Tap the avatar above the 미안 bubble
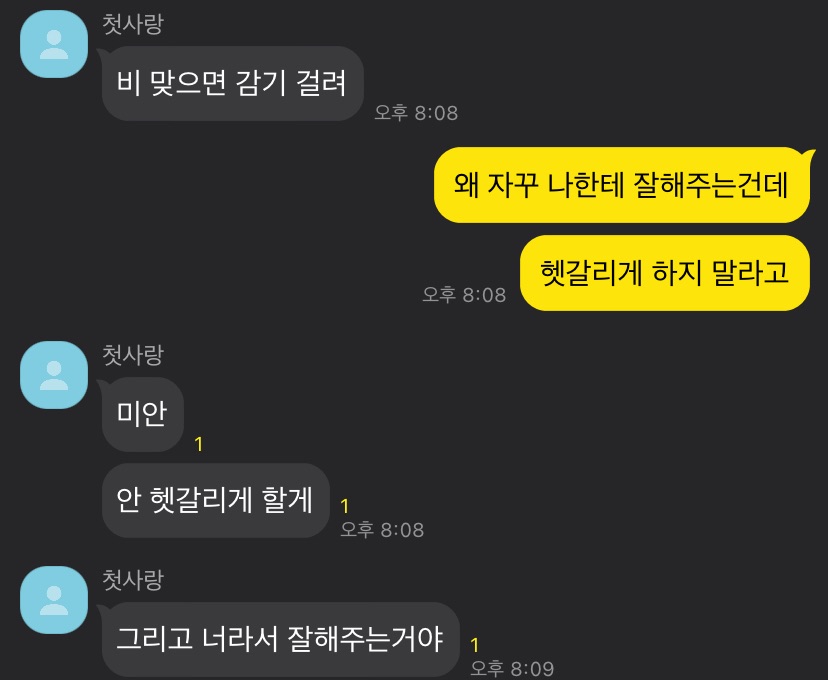This screenshot has width=828, height=680. (54, 375)
